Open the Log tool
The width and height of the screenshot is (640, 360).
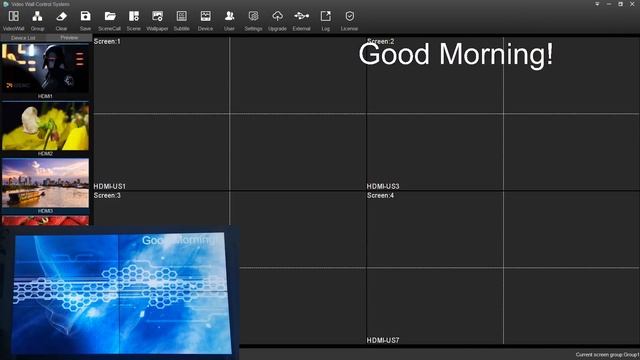(x=325, y=20)
